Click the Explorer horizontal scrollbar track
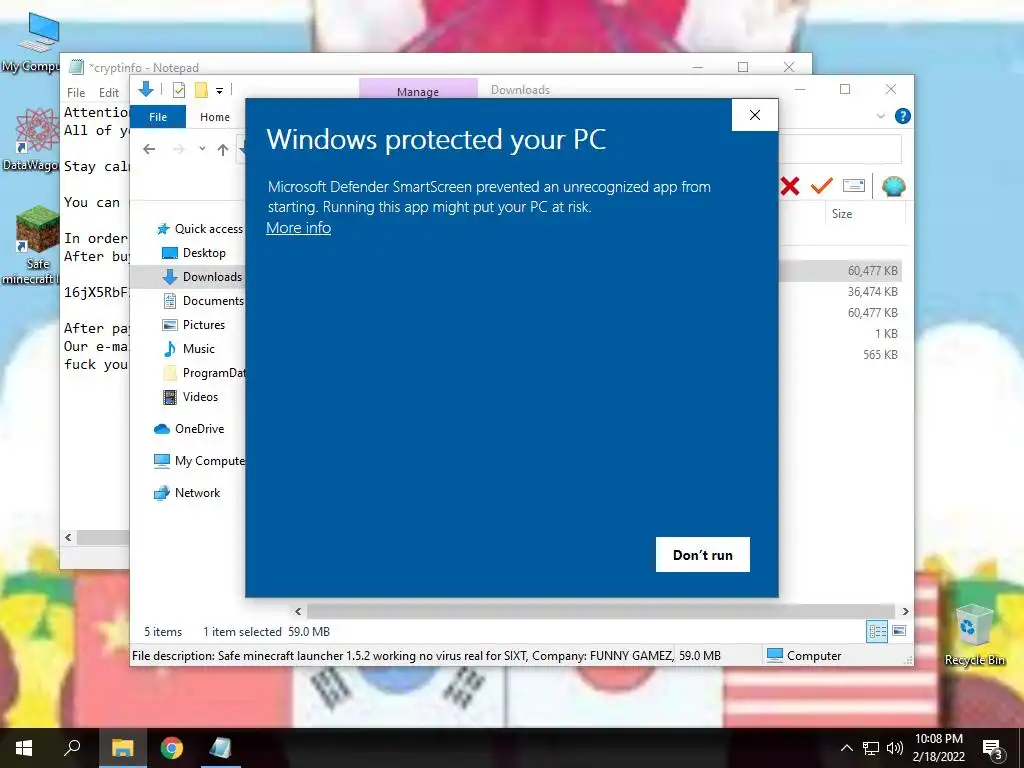 point(600,611)
